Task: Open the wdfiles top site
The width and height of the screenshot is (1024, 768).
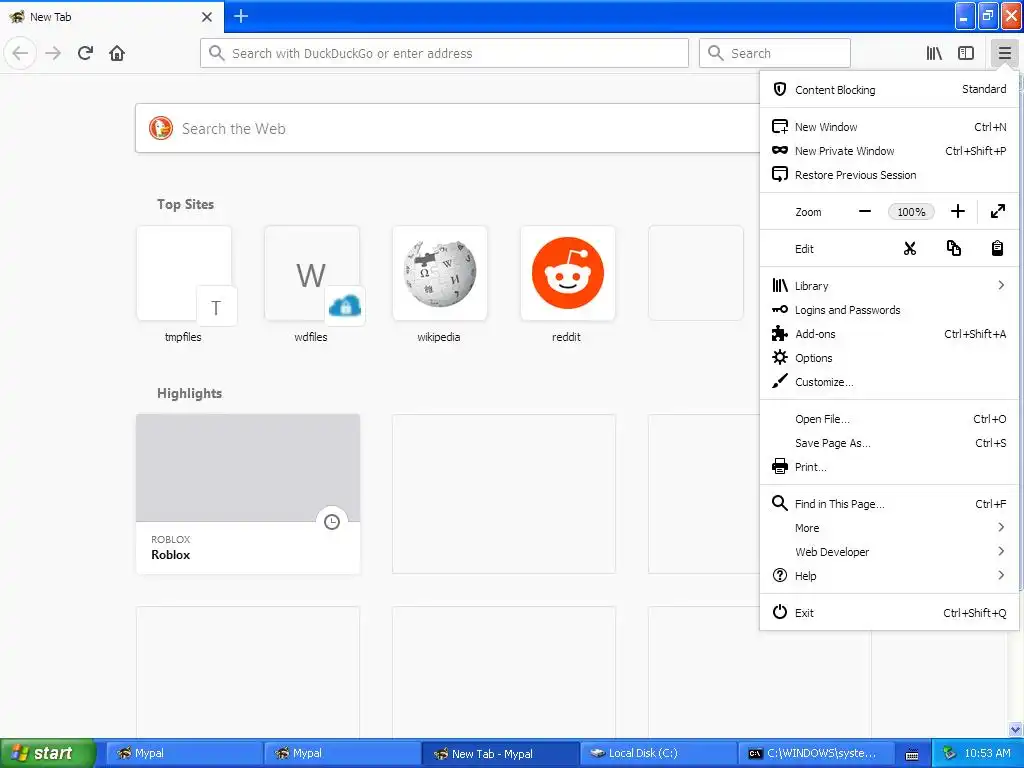Action: point(312,285)
